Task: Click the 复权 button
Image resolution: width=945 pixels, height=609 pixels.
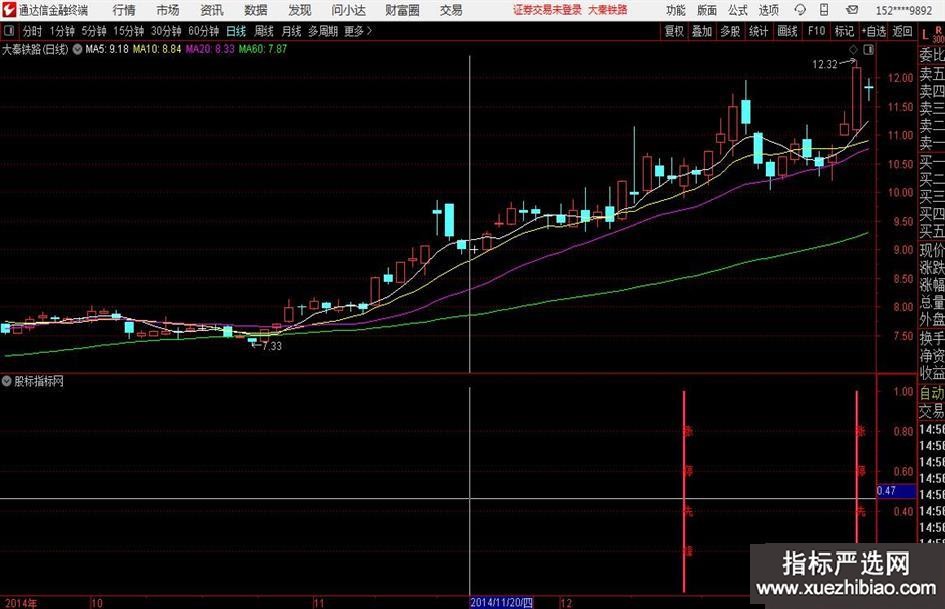Action: pos(674,31)
